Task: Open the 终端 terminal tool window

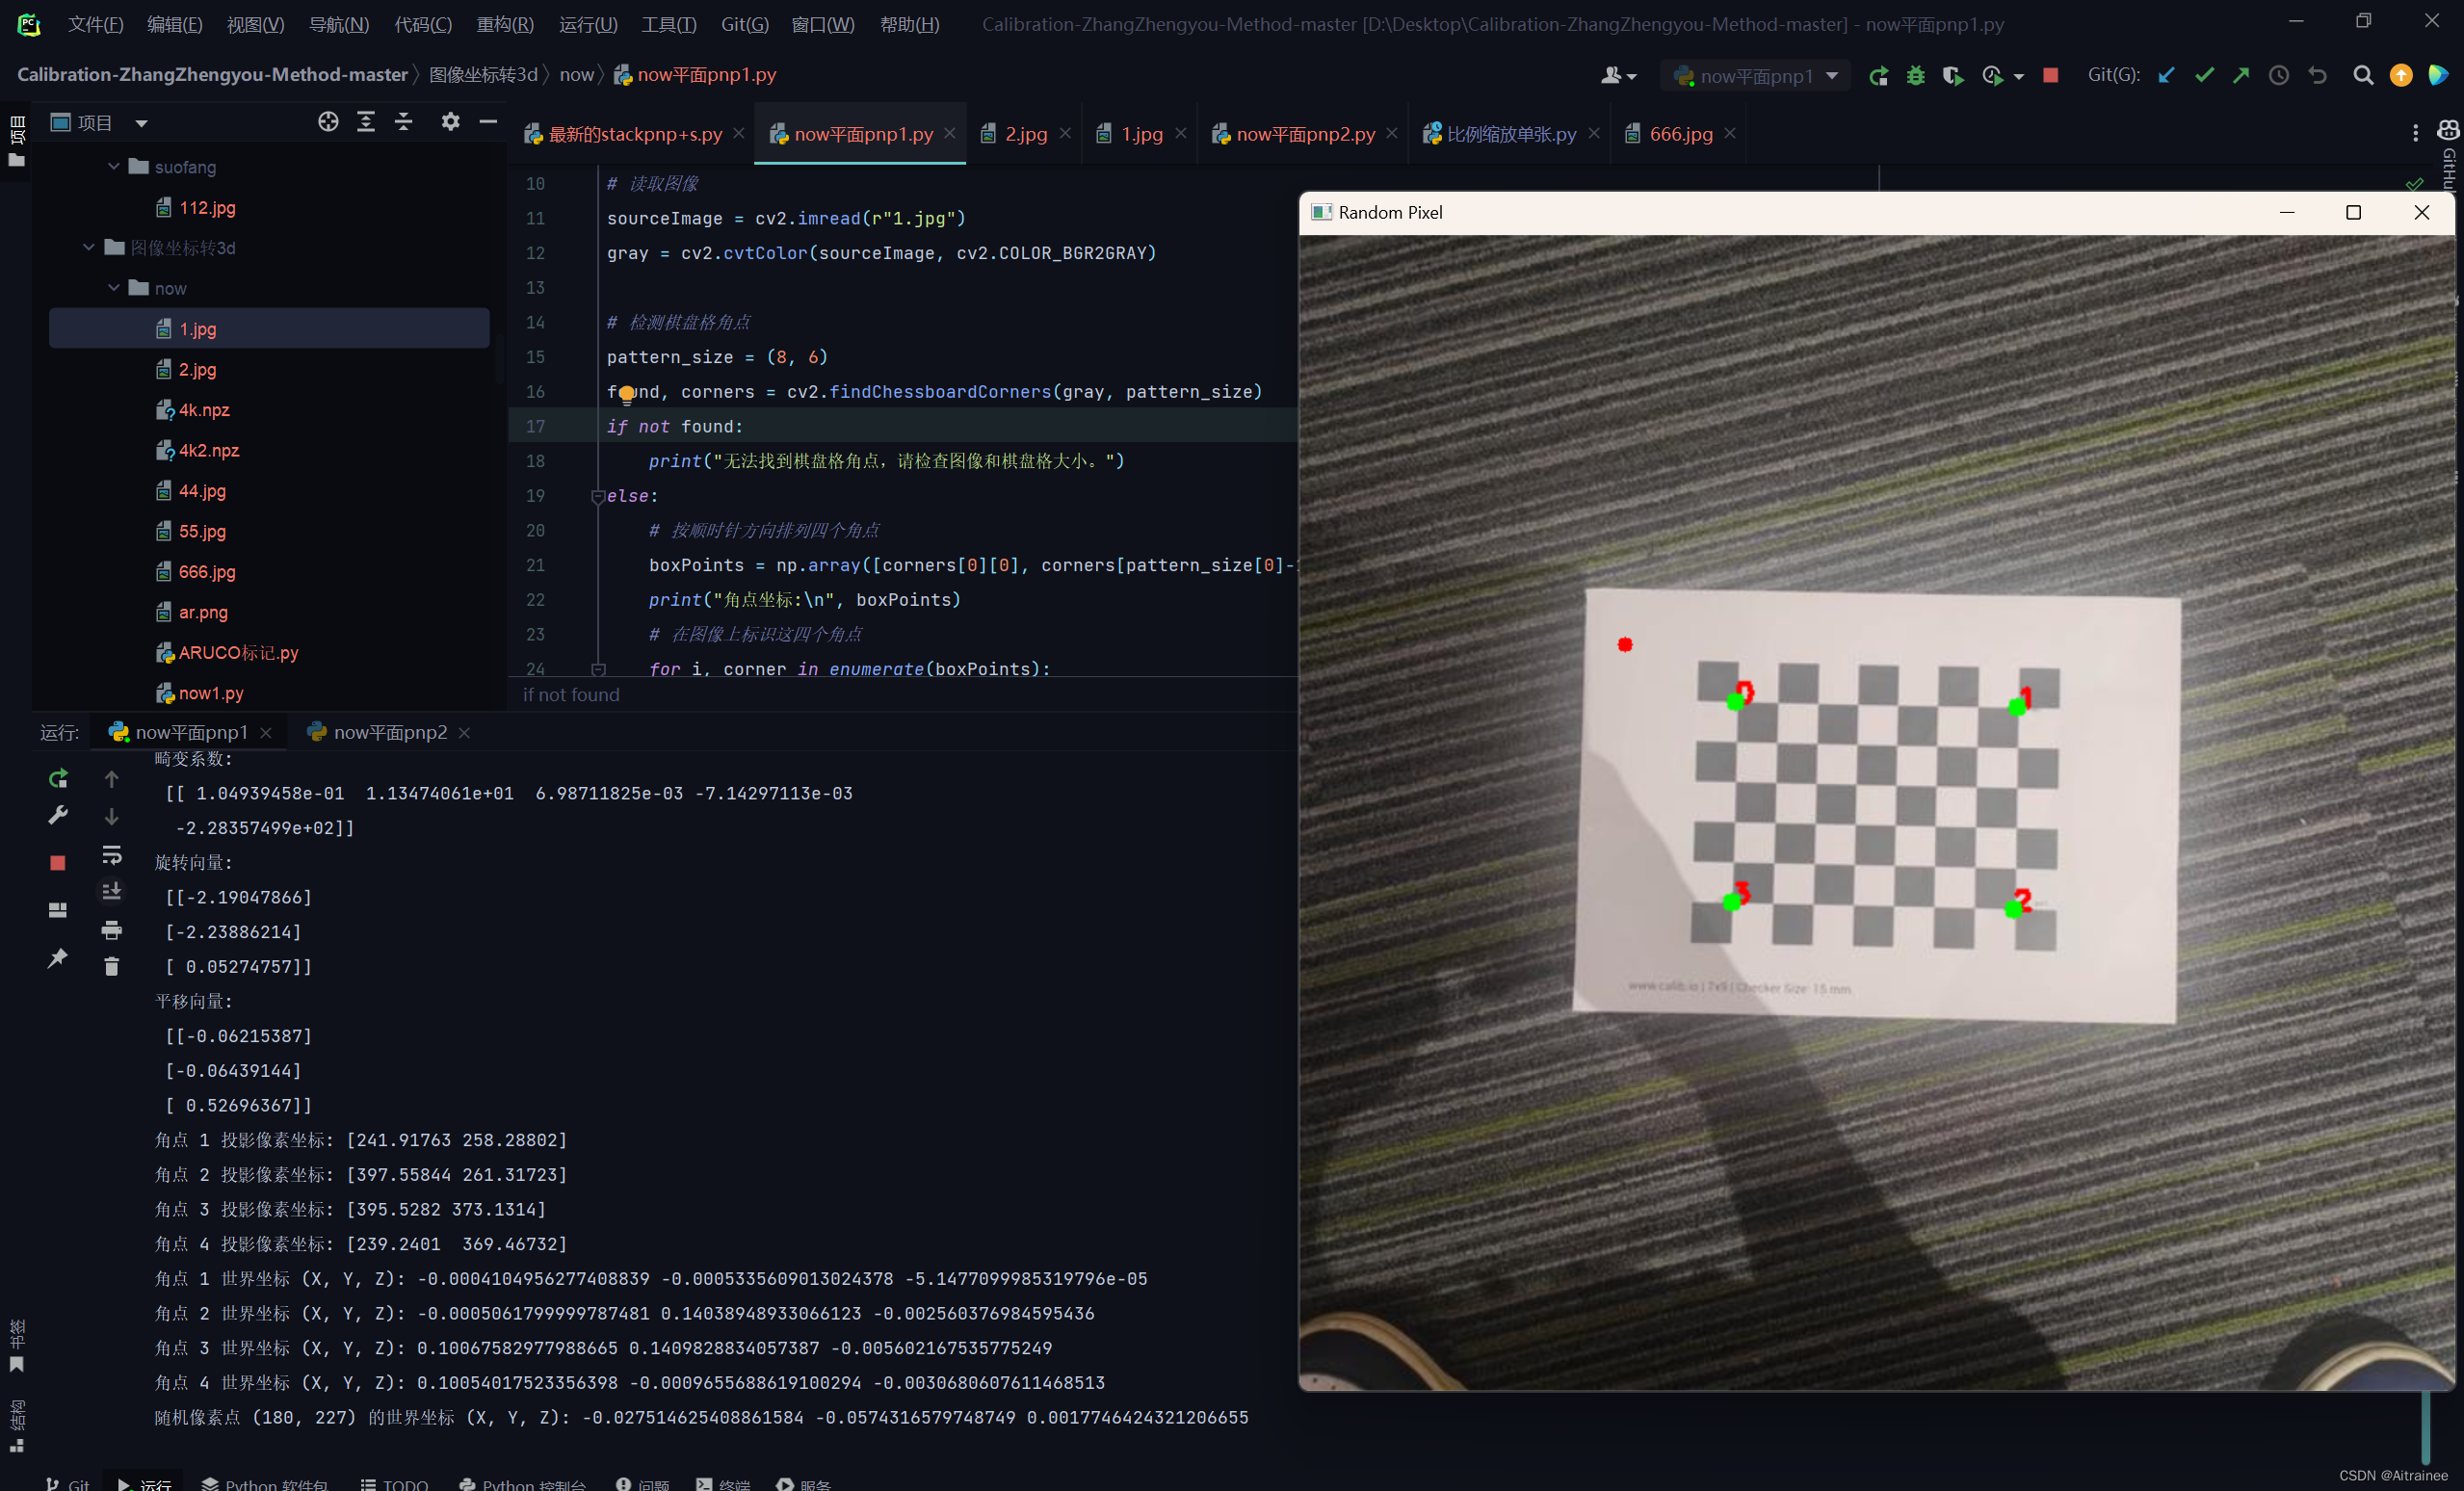Action: pos(723,1483)
